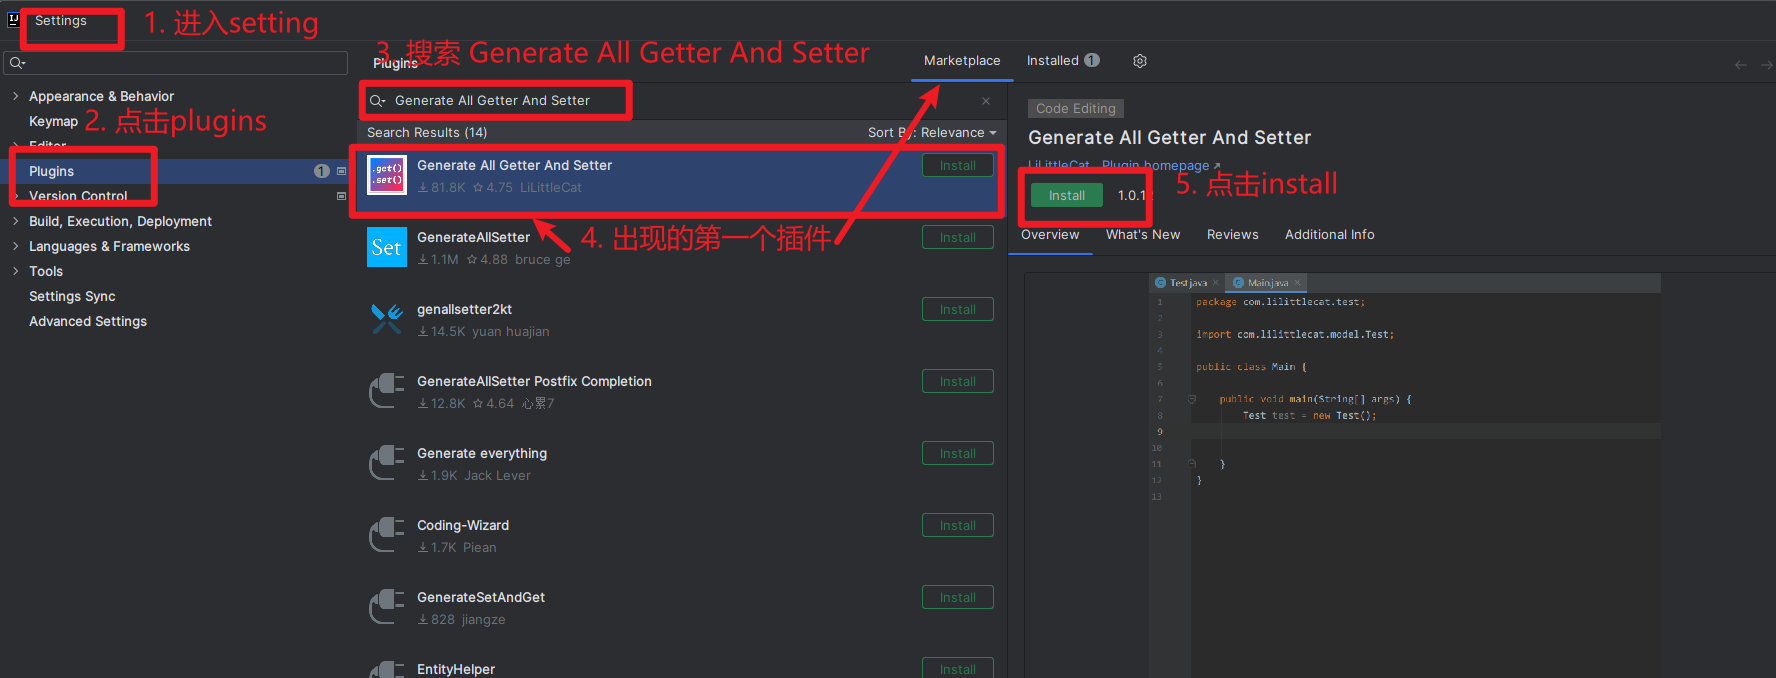This screenshot has width=1776, height=678.
Task: Click the plugin search field magnifier icon
Action: tap(378, 101)
